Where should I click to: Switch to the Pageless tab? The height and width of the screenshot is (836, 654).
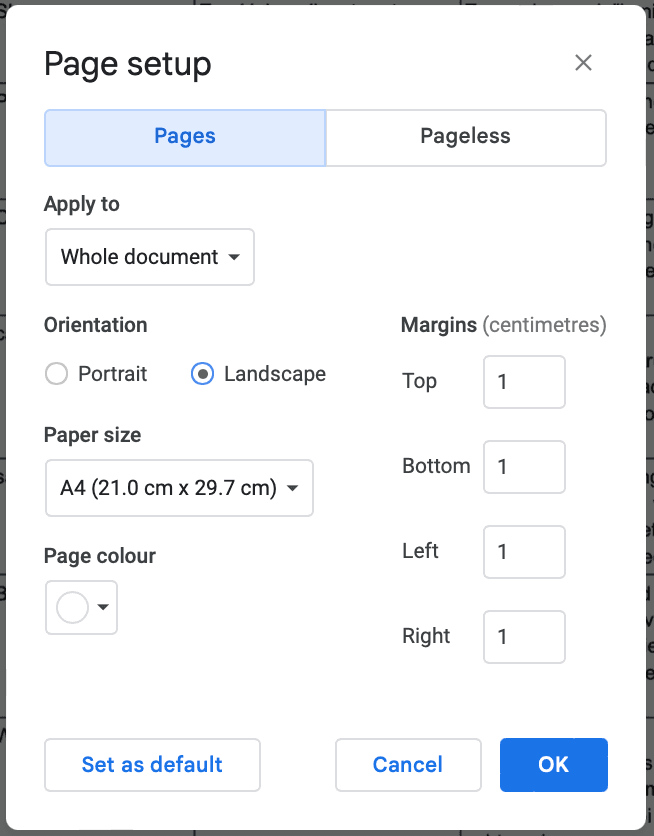point(465,137)
